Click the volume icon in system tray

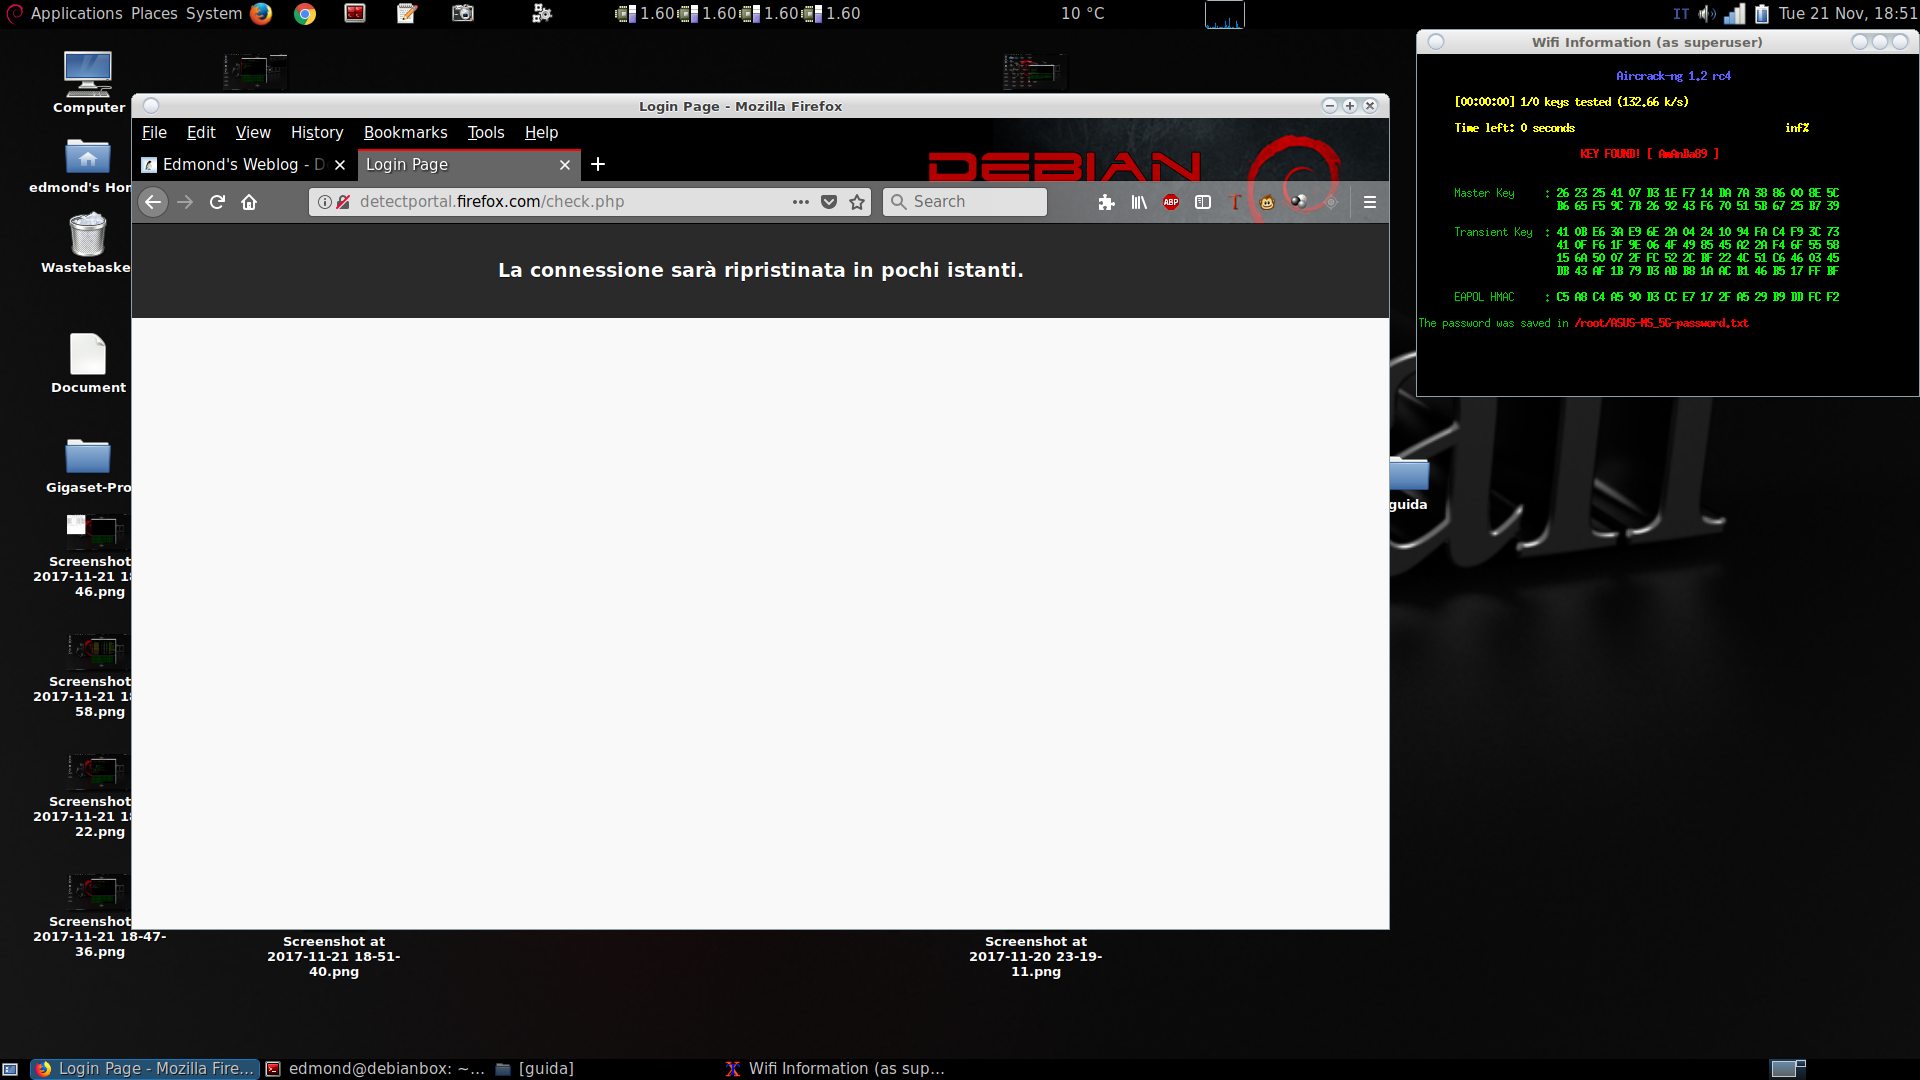pos(1707,14)
